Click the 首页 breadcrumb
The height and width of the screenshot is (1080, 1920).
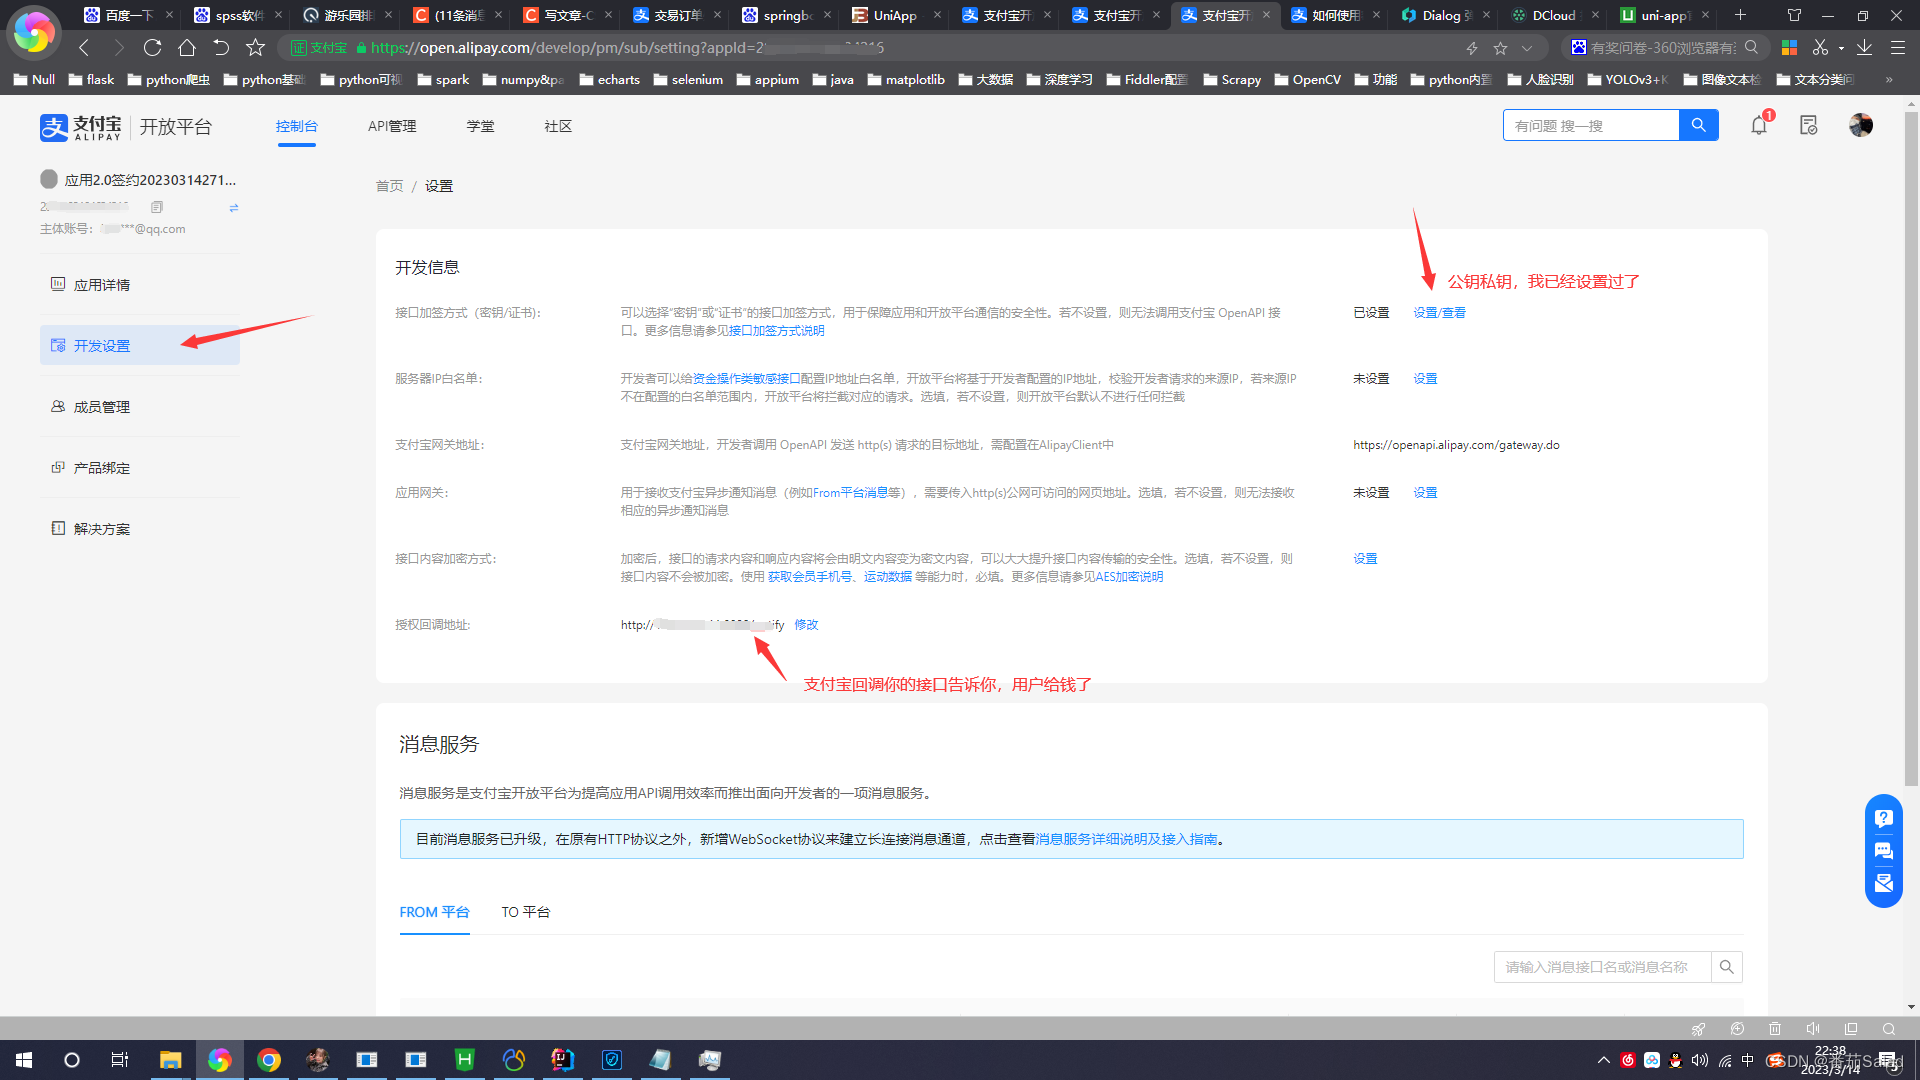click(x=389, y=186)
